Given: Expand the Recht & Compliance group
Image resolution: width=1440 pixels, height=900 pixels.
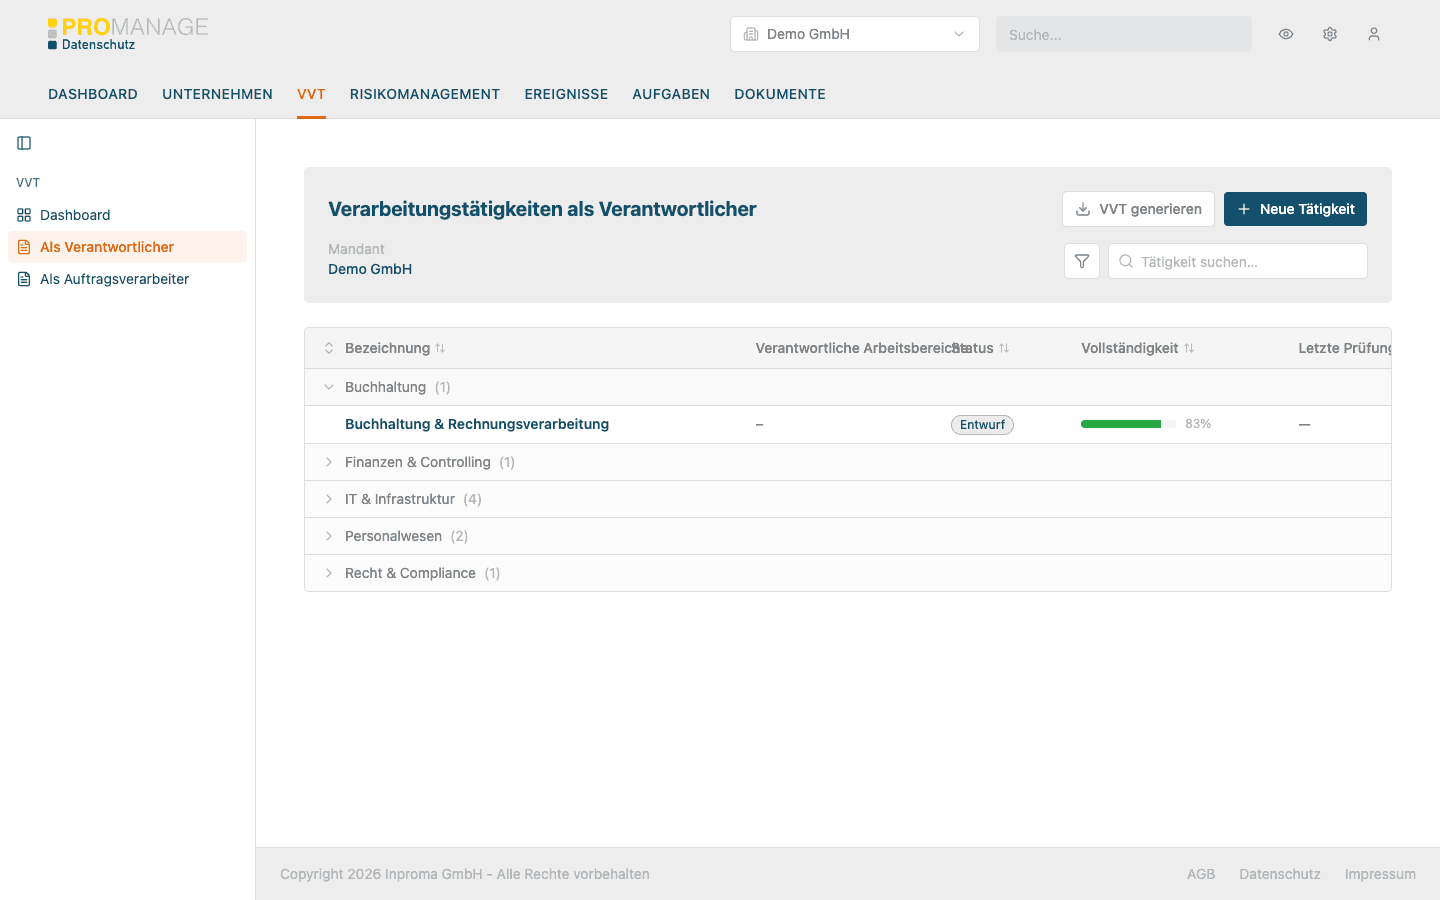Looking at the screenshot, I should coord(329,573).
